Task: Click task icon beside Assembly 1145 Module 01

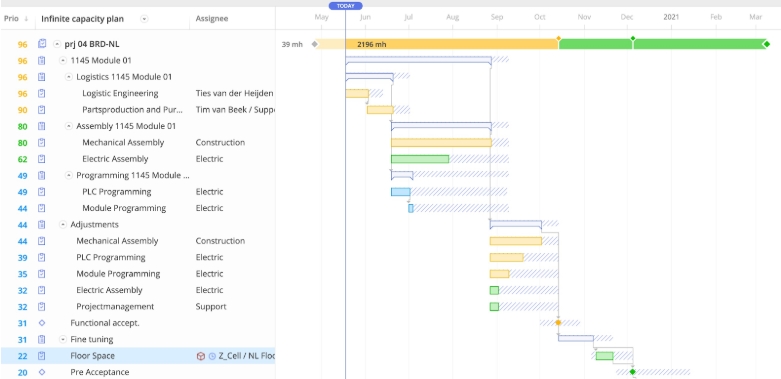Action: pos(42,126)
